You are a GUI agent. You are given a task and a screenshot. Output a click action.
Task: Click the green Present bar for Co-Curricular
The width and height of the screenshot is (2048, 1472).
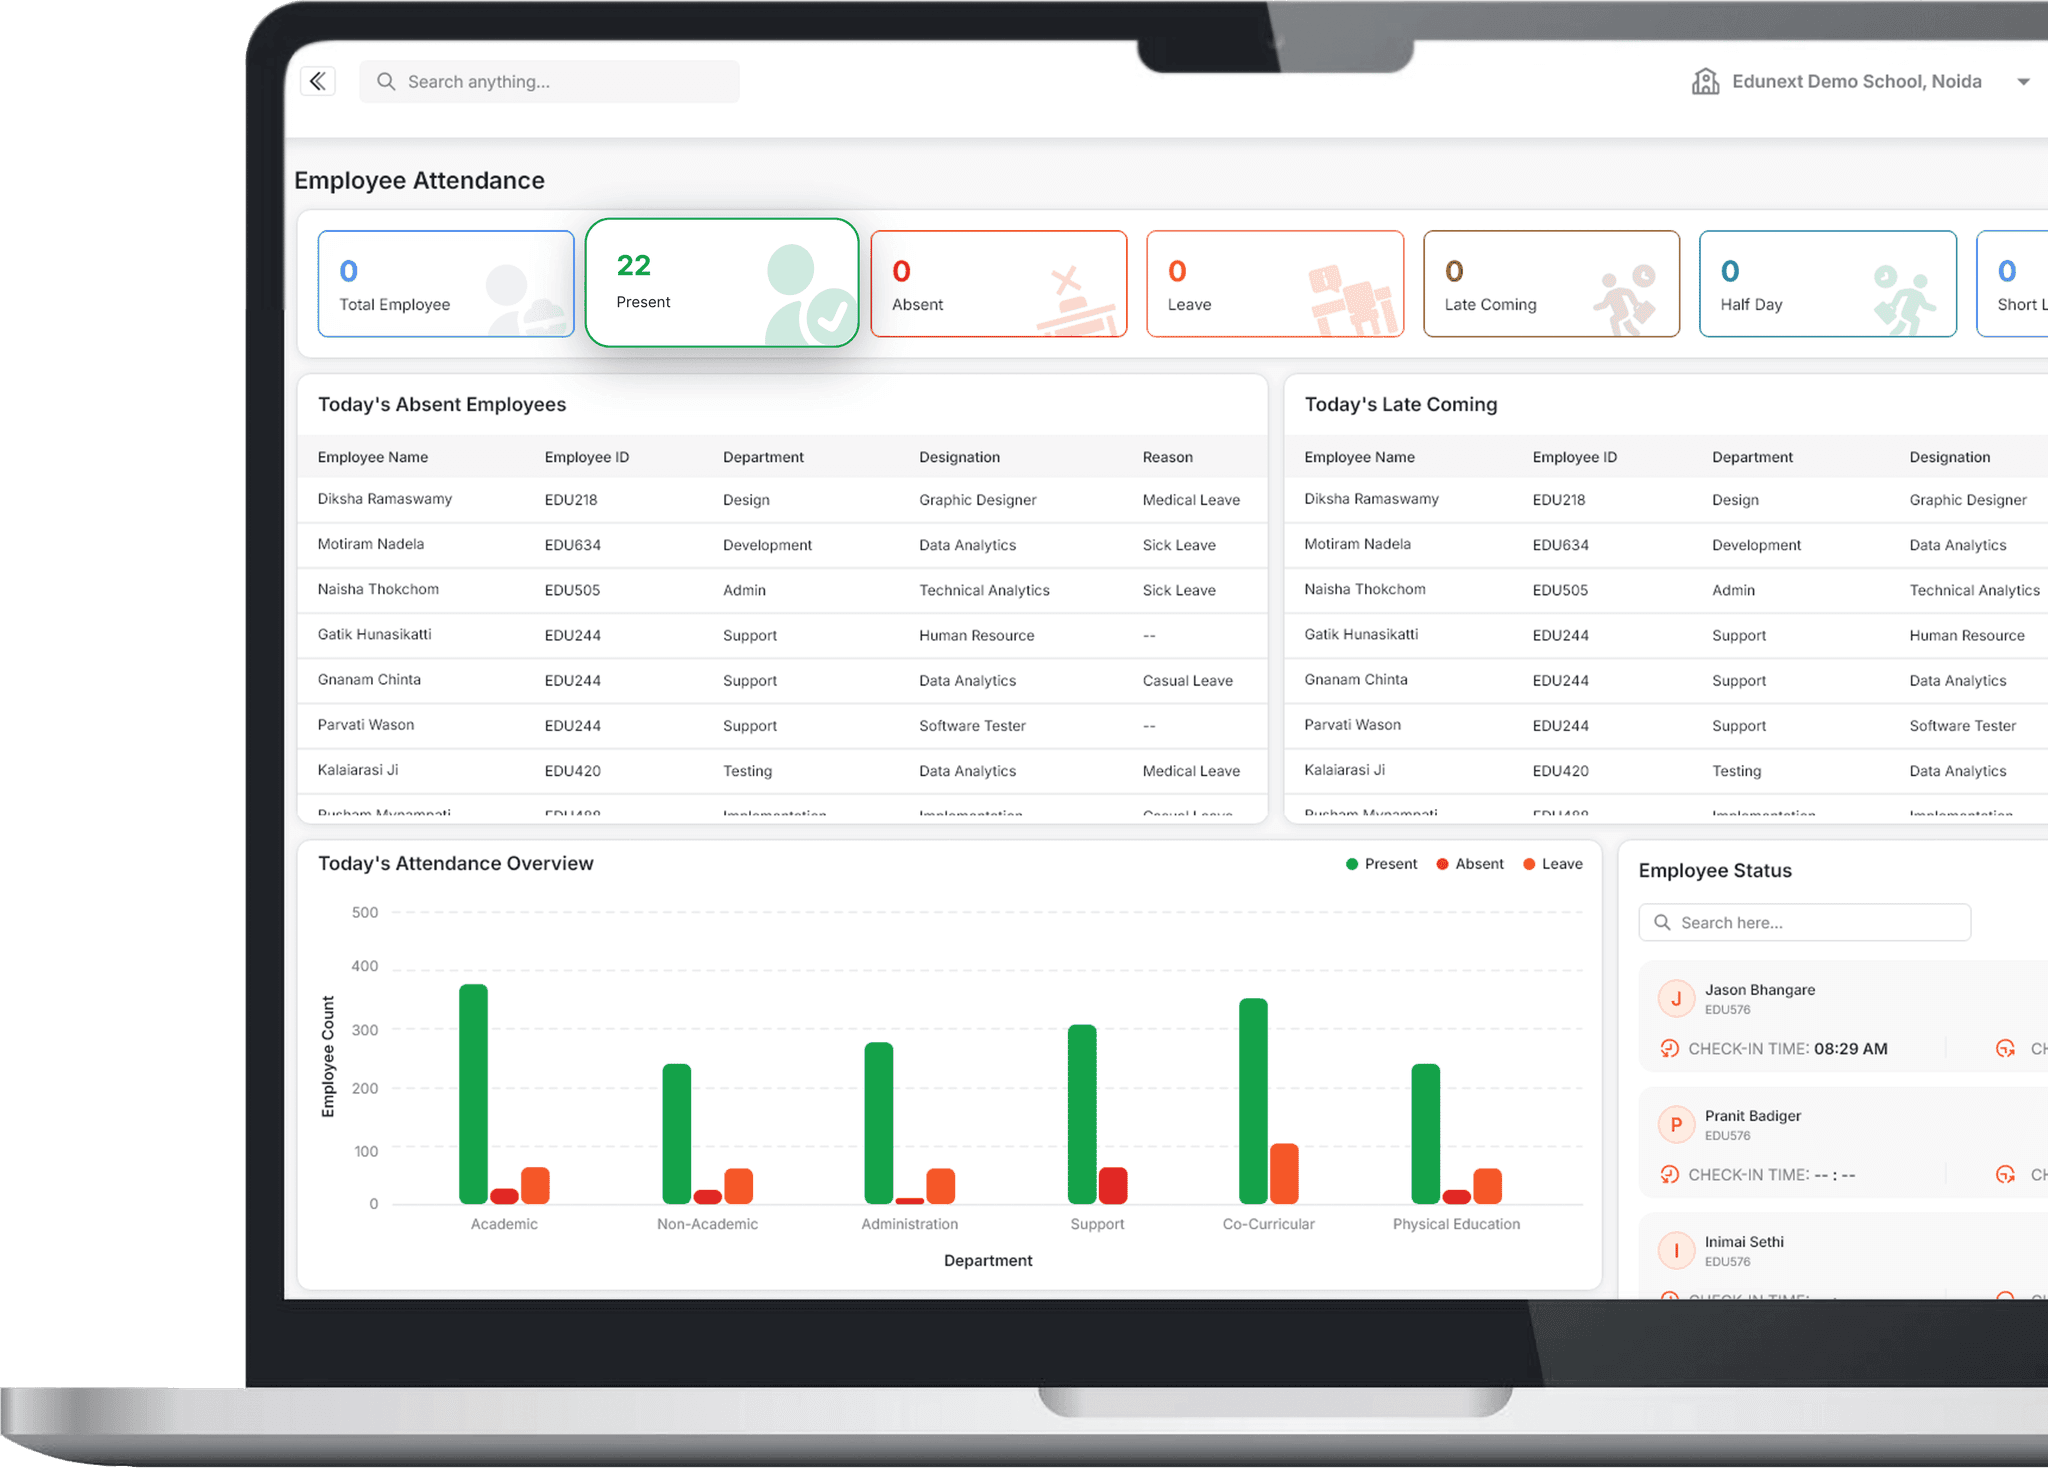(1253, 1101)
